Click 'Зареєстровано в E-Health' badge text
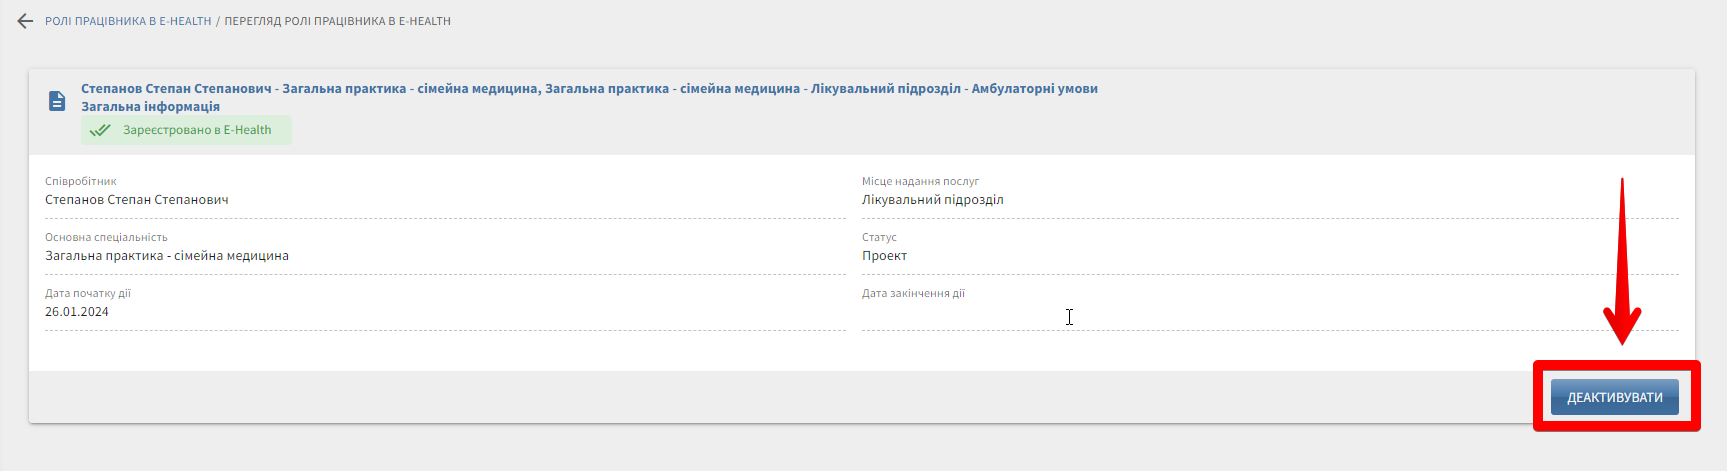The image size is (1727, 471). pos(197,130)
